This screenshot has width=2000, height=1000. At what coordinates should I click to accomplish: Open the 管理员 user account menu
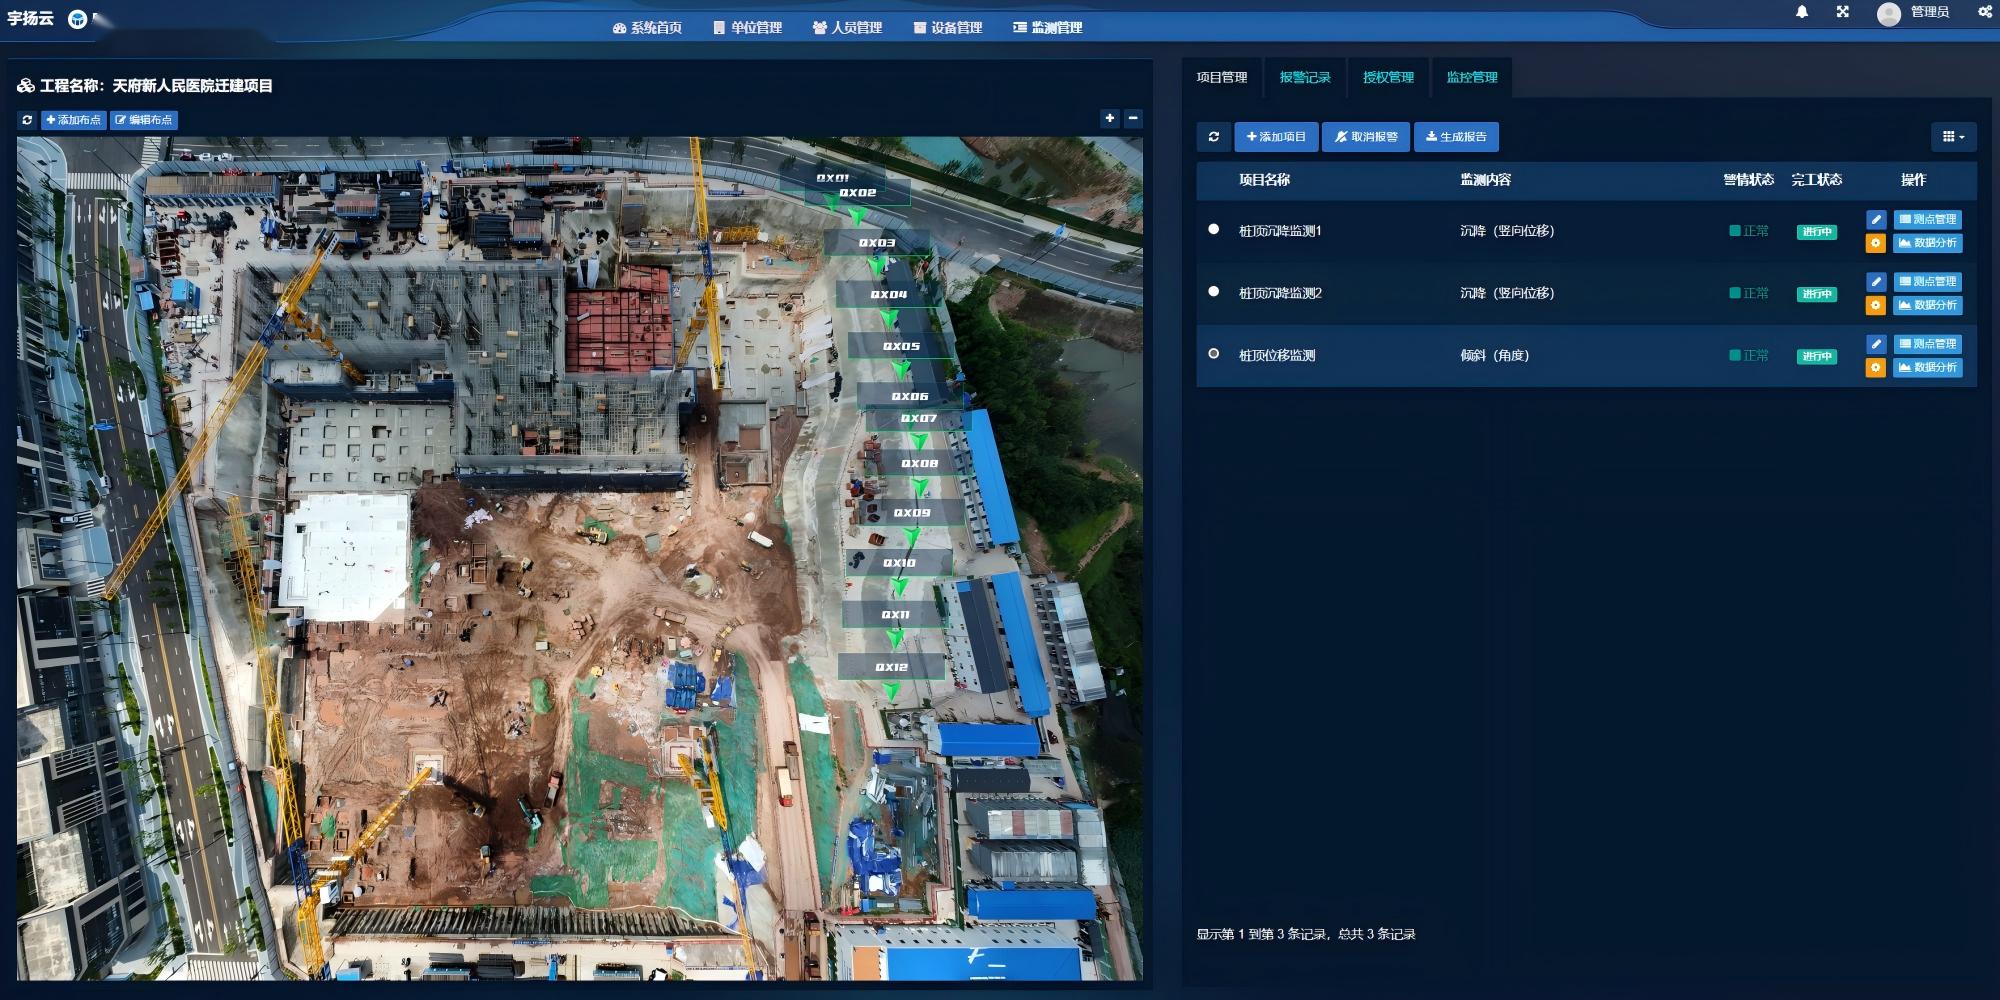tap(1915, 12)
